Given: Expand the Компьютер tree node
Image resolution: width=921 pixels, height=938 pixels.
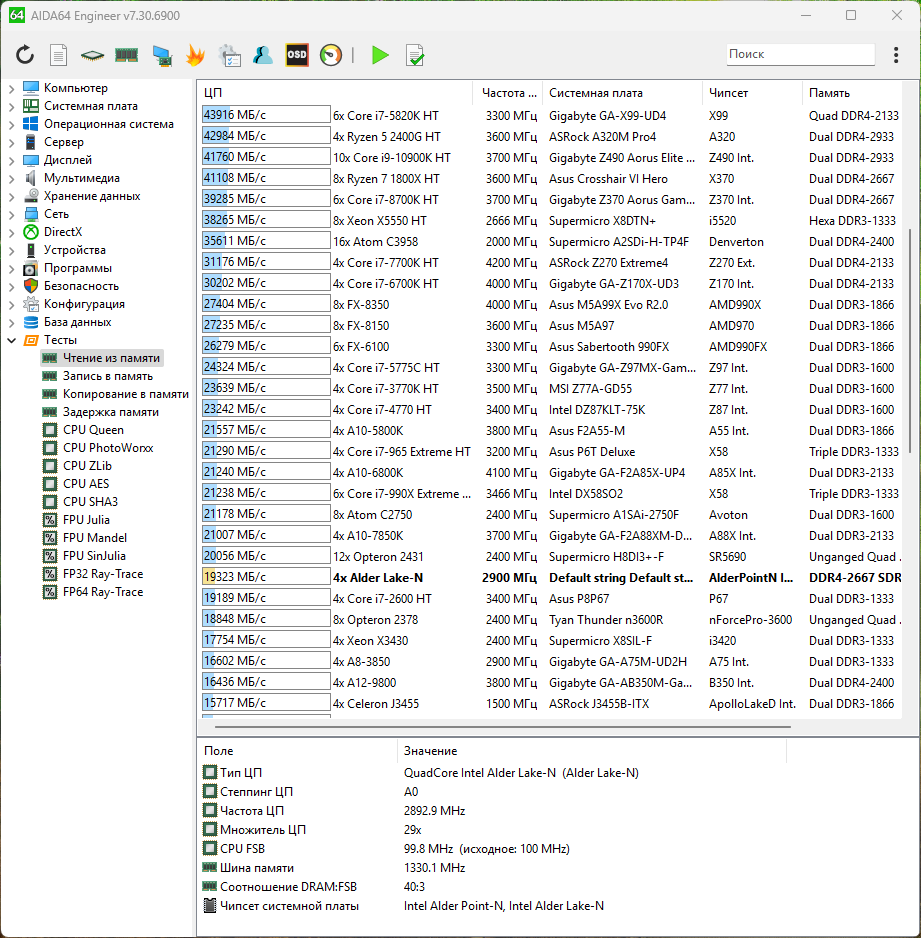Looking at the screenshot, I should [12, 88].
